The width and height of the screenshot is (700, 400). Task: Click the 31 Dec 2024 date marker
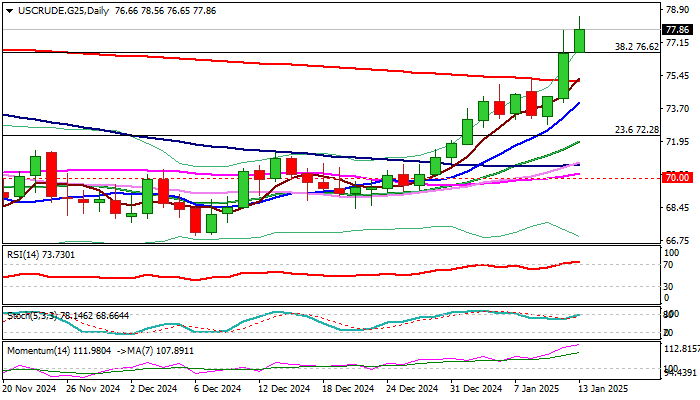pyautogui.click(x=476, y=389)
